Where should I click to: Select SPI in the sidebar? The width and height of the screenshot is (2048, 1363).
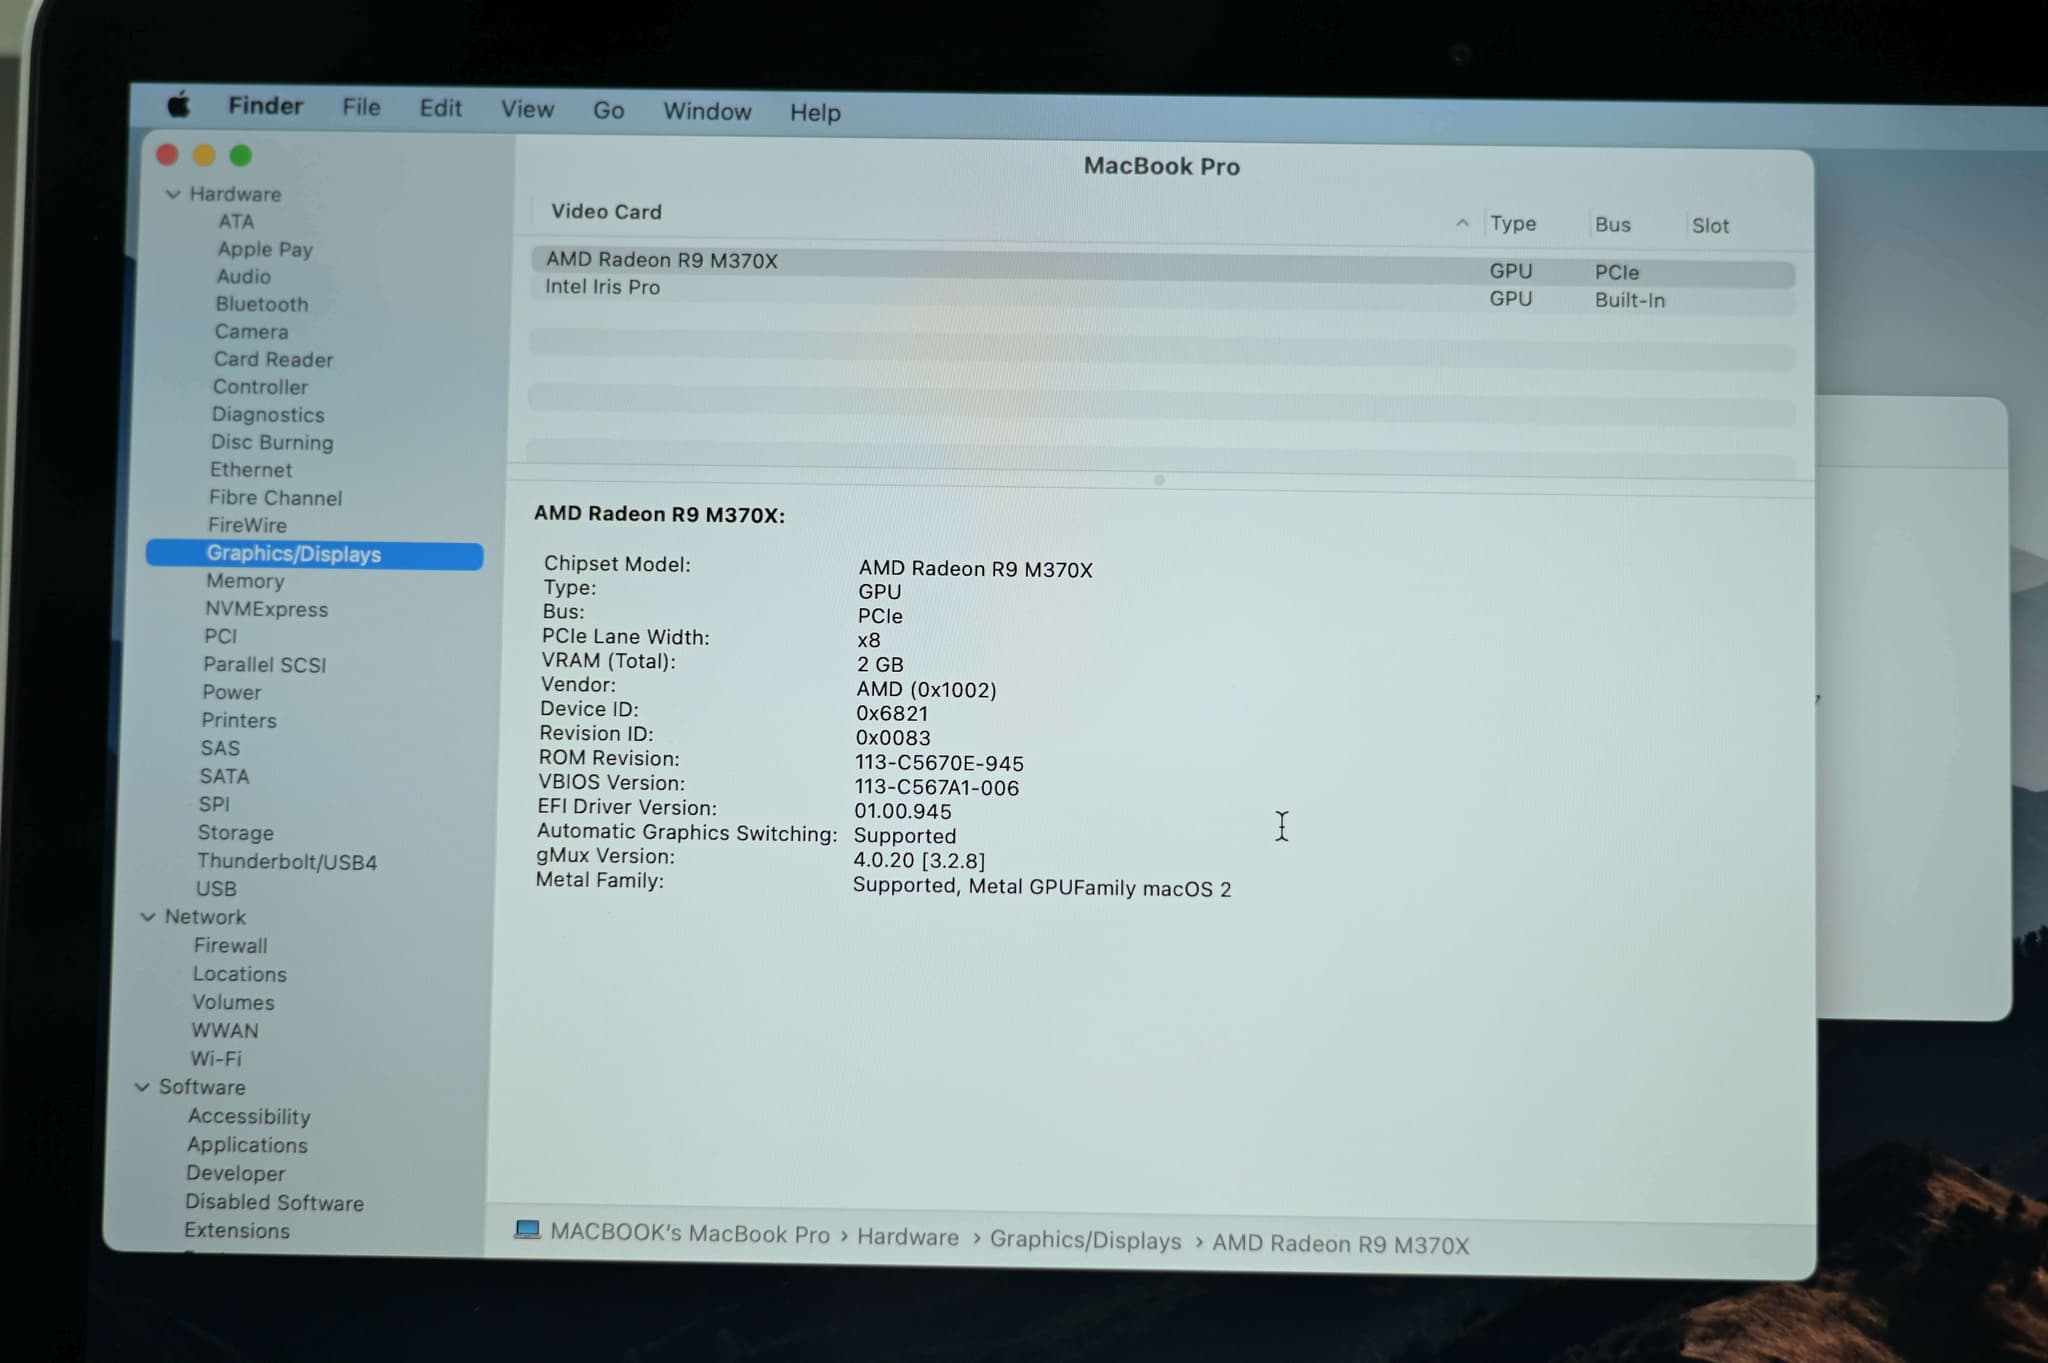click(214, 805)
